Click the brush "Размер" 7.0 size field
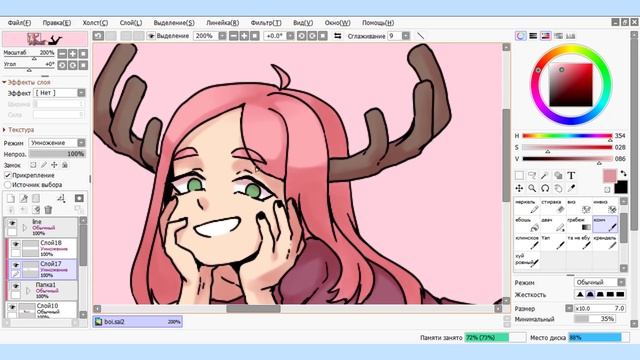Screen dimensions: 640x360 tap(600, 308)
